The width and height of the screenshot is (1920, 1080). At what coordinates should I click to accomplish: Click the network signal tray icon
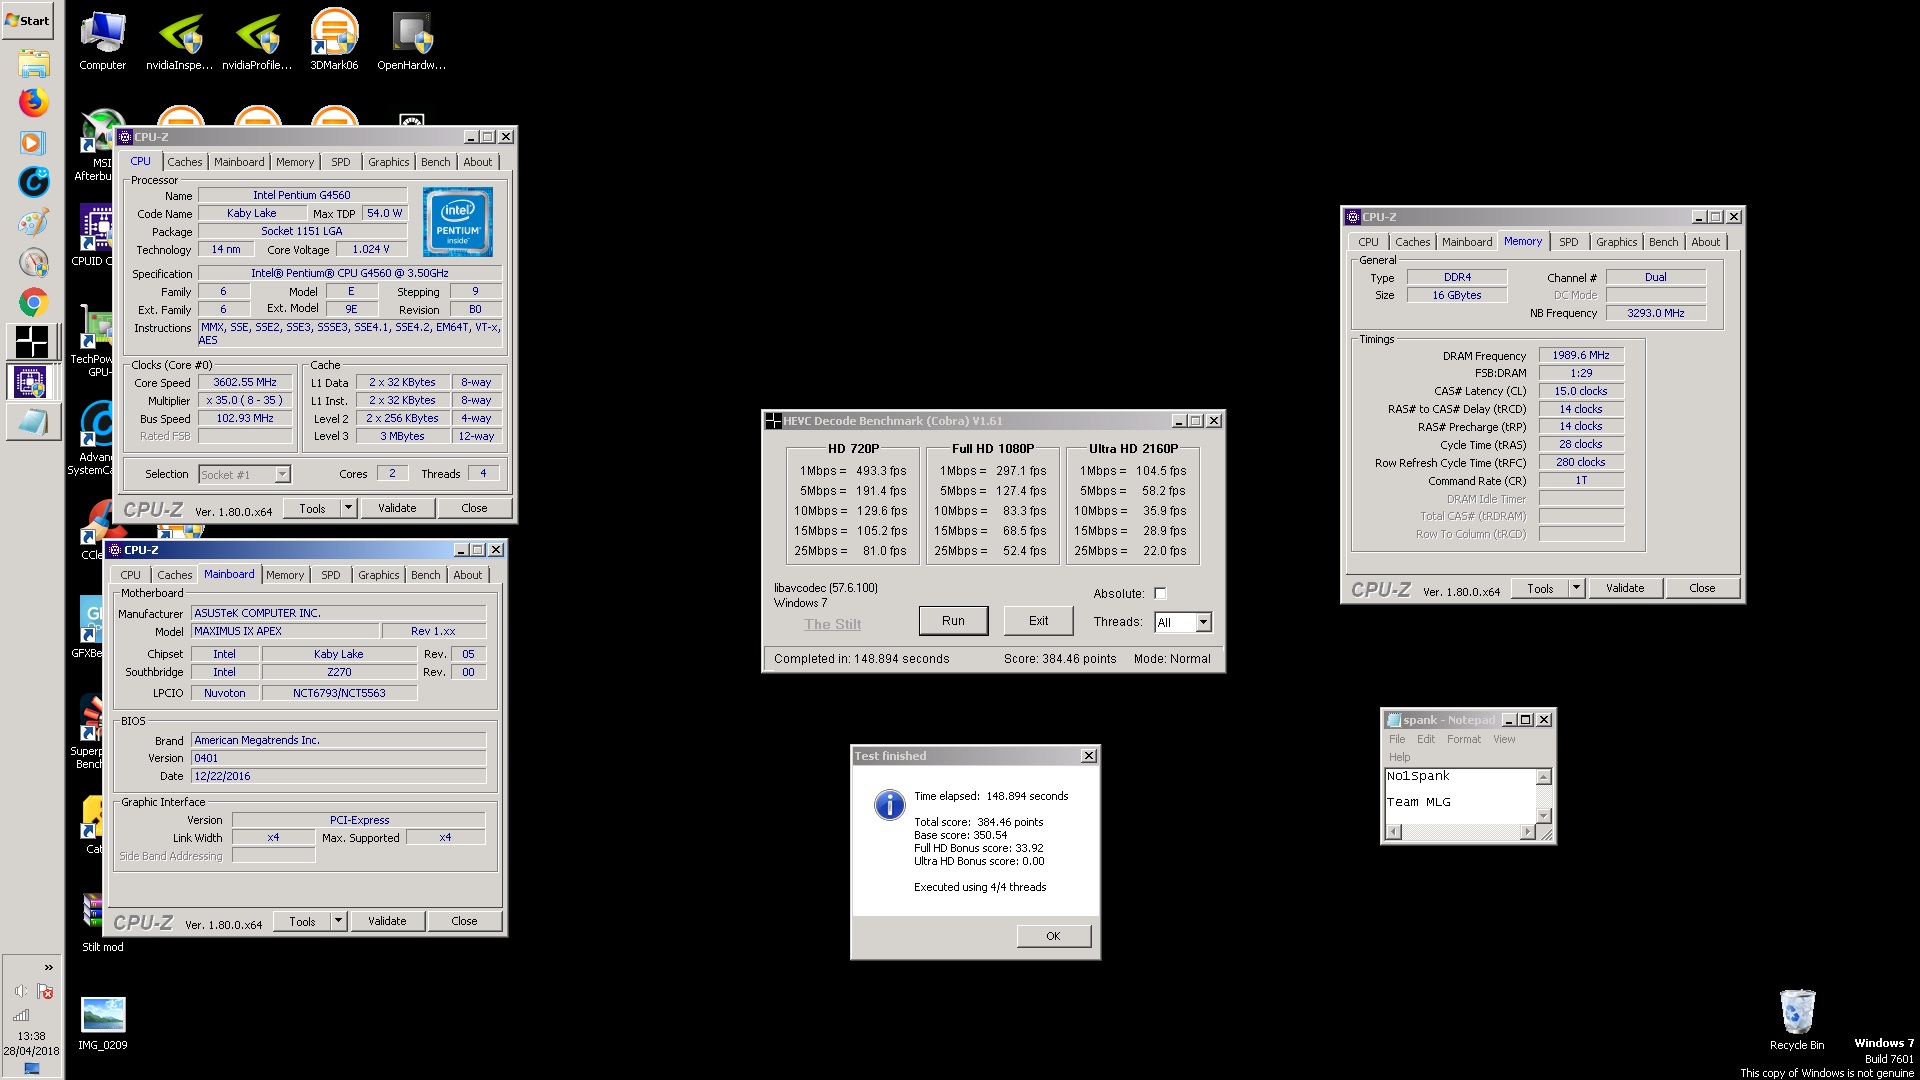pos(21,1015)
